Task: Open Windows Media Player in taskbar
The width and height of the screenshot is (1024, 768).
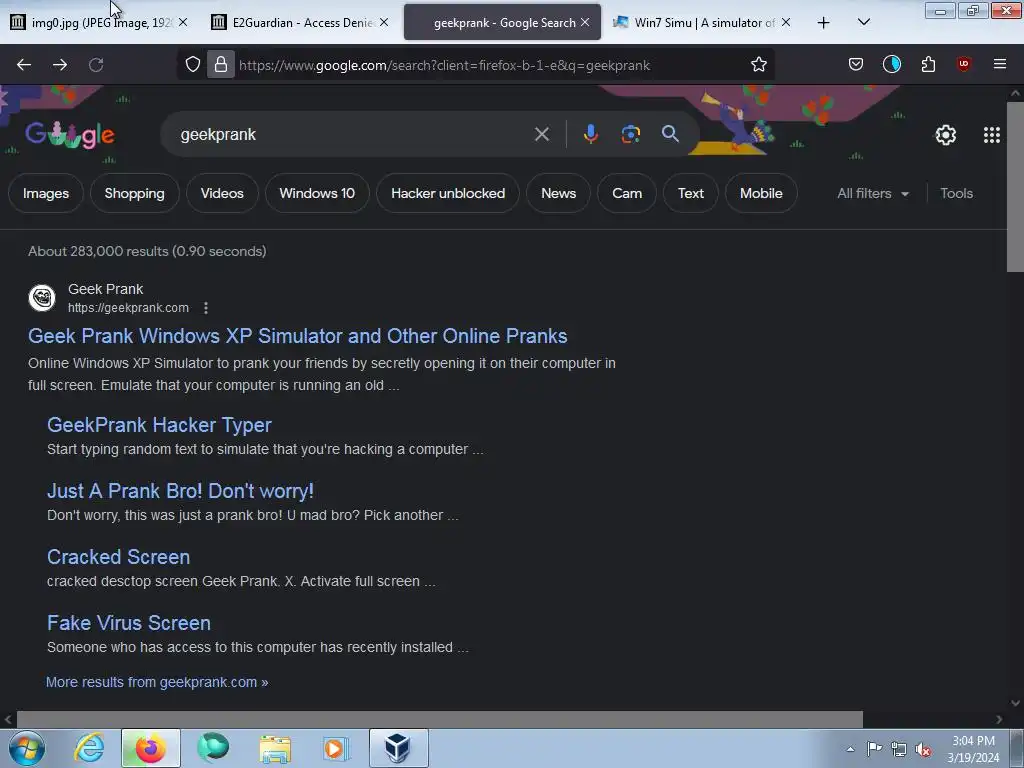Action: click(336, 748)
